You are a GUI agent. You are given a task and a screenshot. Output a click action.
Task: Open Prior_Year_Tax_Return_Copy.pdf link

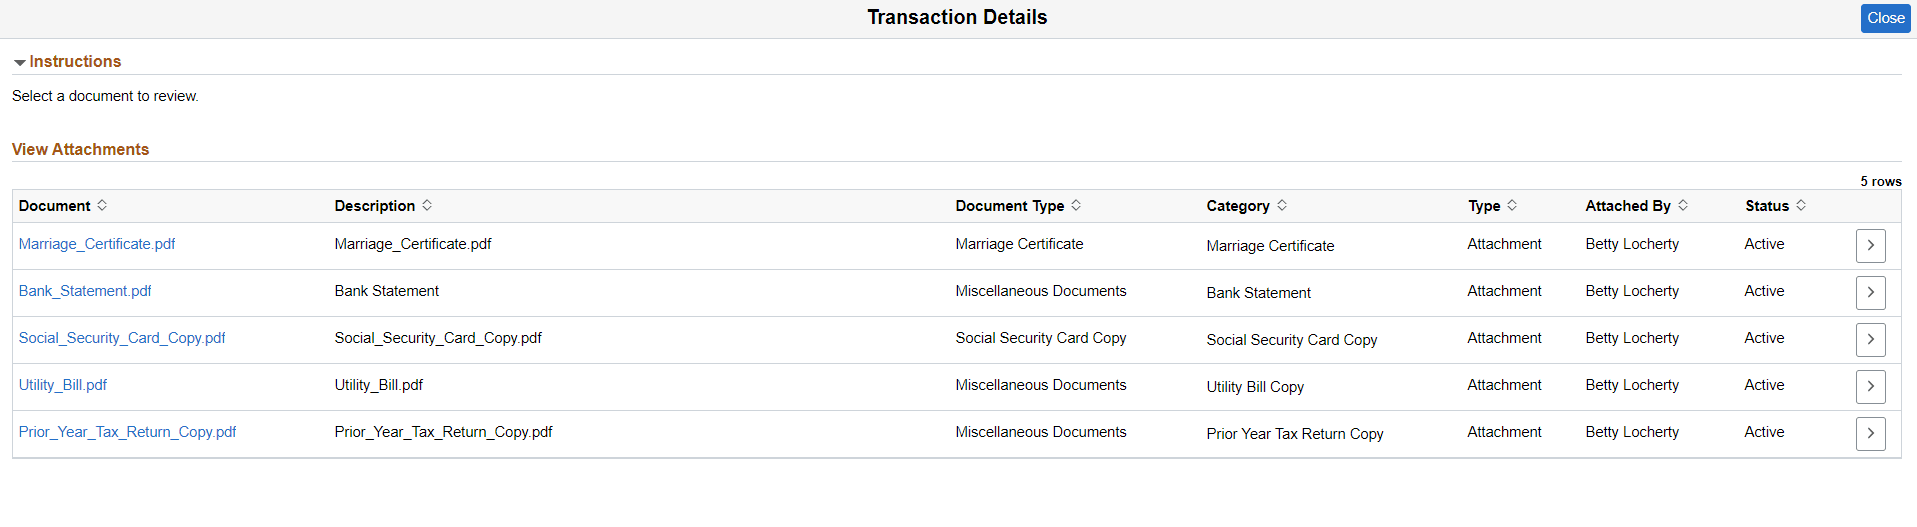tap(127, 432)
